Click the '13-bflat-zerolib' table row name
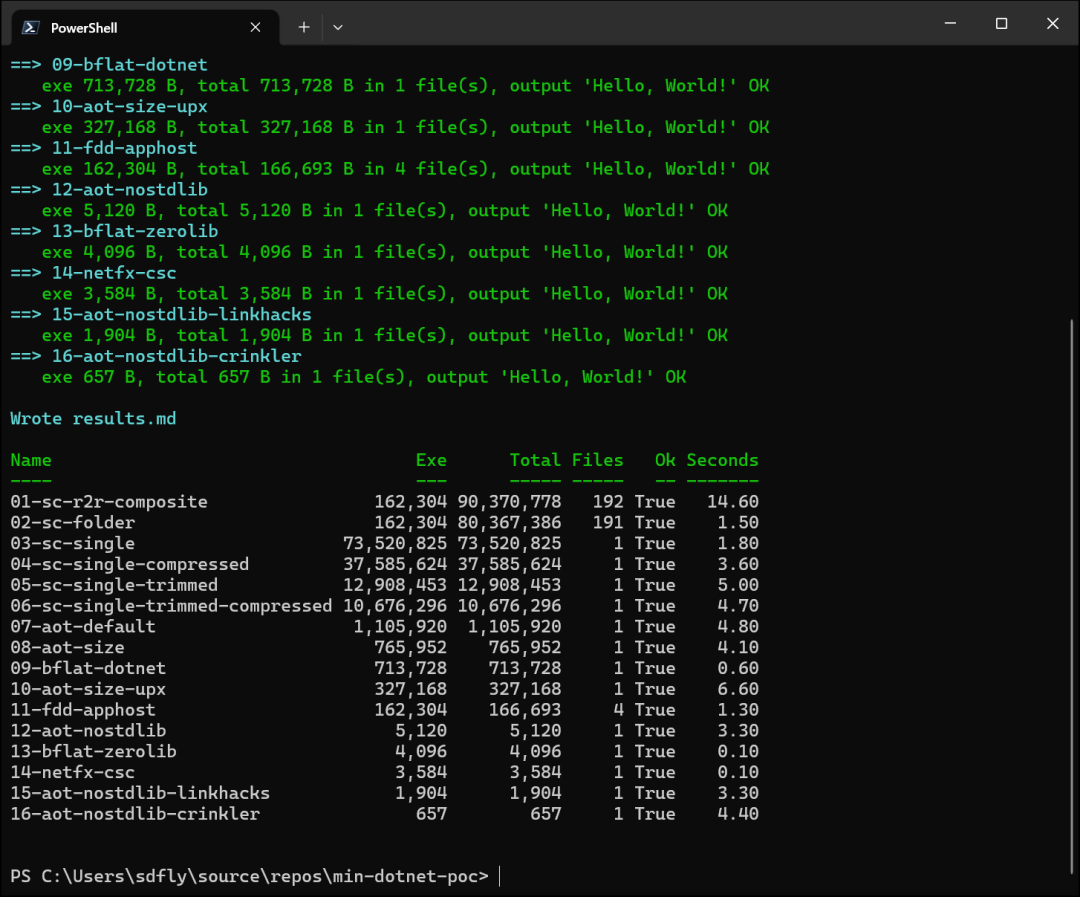Screen dimensions: 1080x897 click(93, 751)
